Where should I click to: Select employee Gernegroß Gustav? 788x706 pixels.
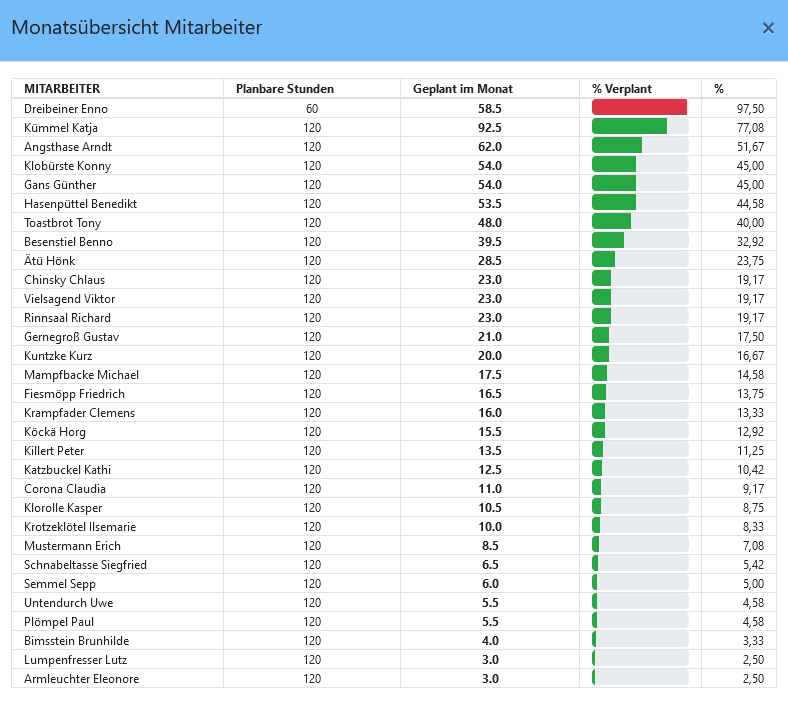pyautogui.click(x=71, y=337)
